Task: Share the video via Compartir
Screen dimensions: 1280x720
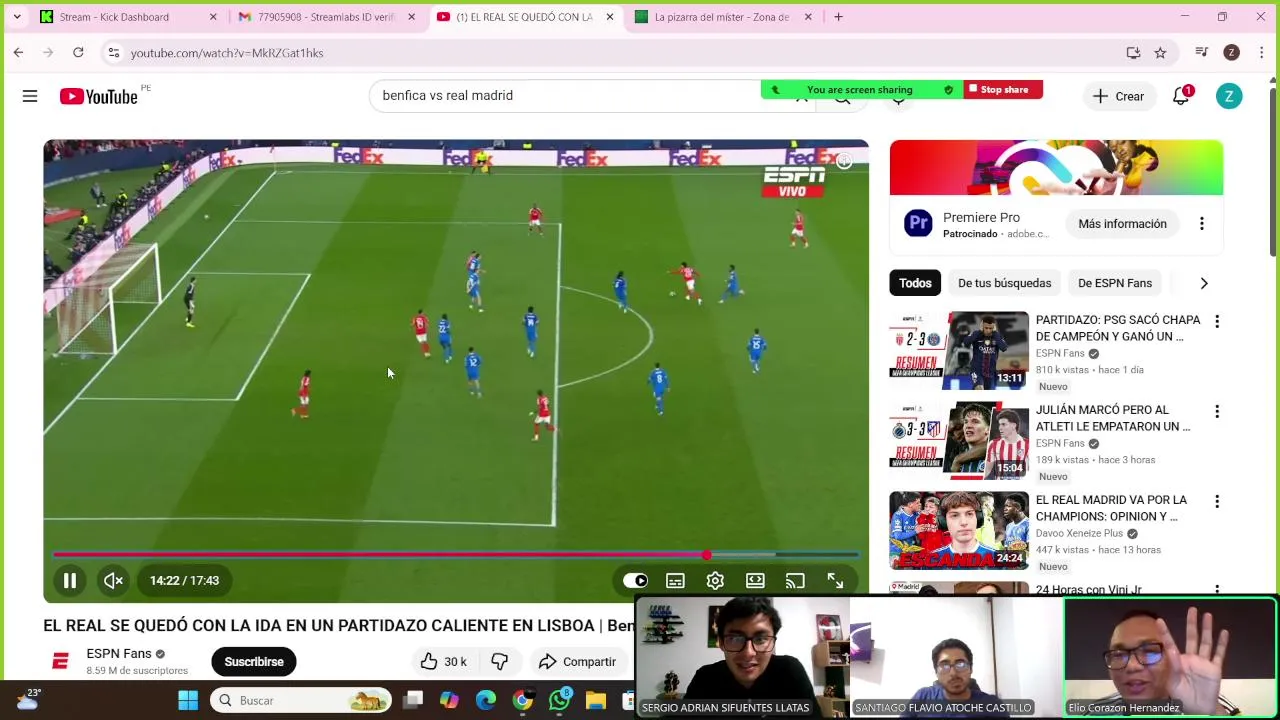Action: [577, 661]
